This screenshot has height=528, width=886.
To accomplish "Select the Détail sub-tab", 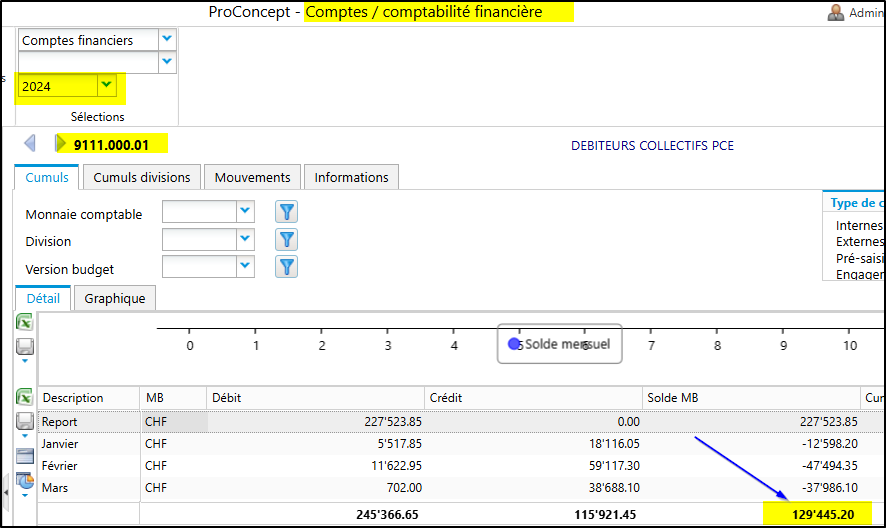I will pos(43,298).
